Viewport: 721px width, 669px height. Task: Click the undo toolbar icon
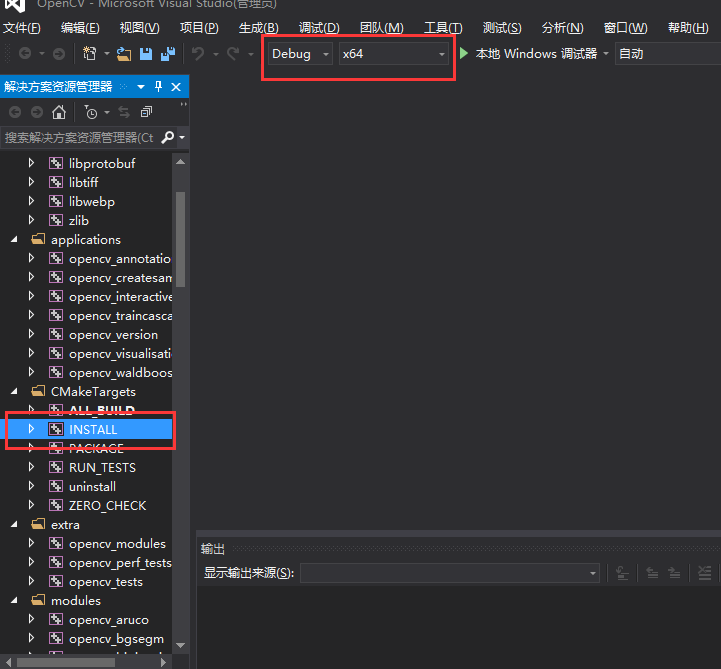point(198,54)
